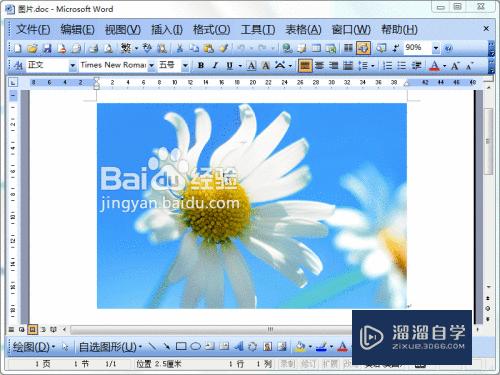Apply the drawing fill color bucket
The width and height of the screenshot is (500, 375).
(300, 347)
